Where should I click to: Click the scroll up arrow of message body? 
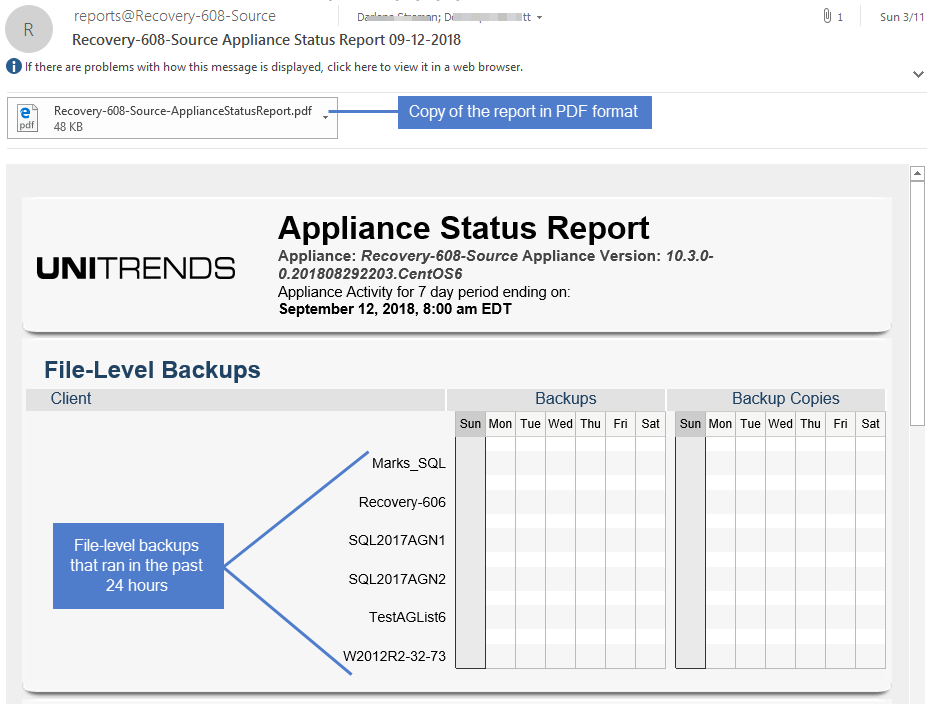(x=917, y=174)
